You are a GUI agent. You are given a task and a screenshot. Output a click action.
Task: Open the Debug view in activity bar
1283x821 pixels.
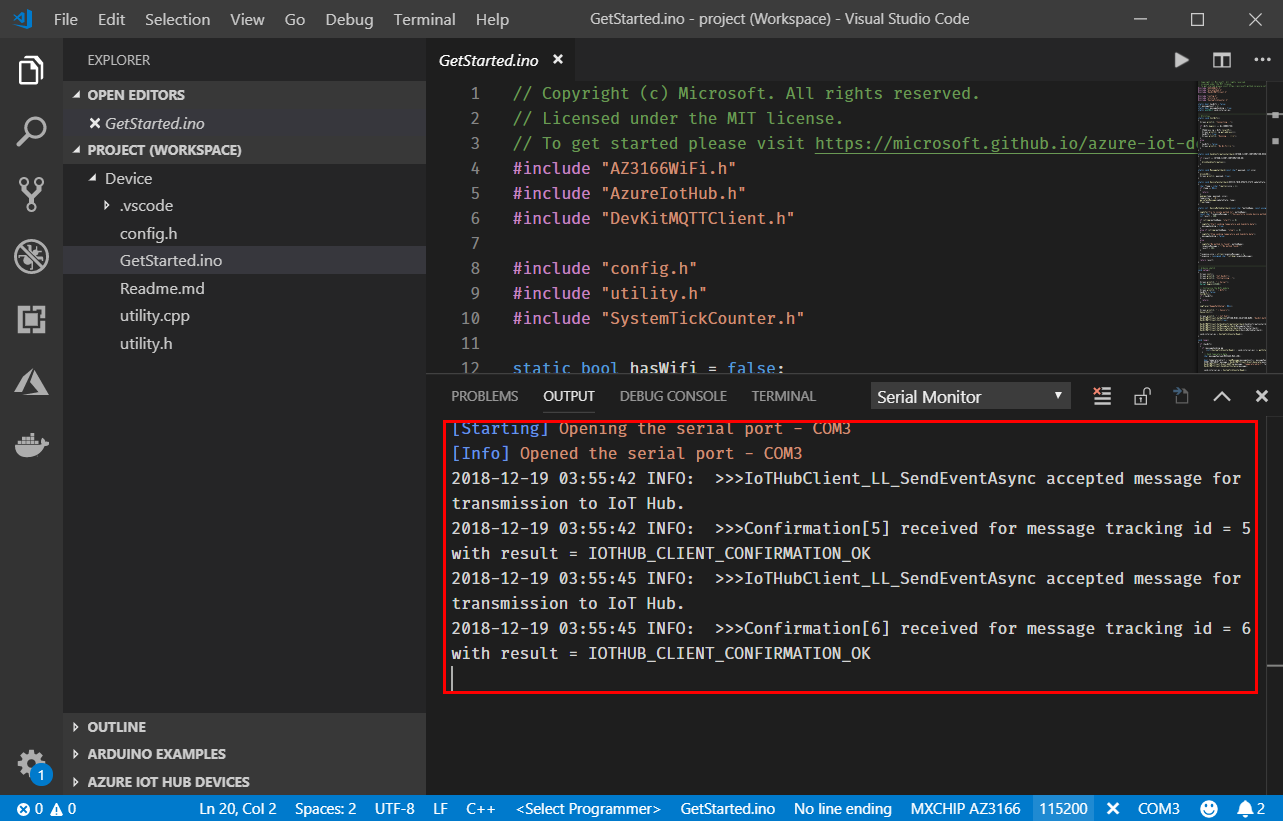pos(31,257)
